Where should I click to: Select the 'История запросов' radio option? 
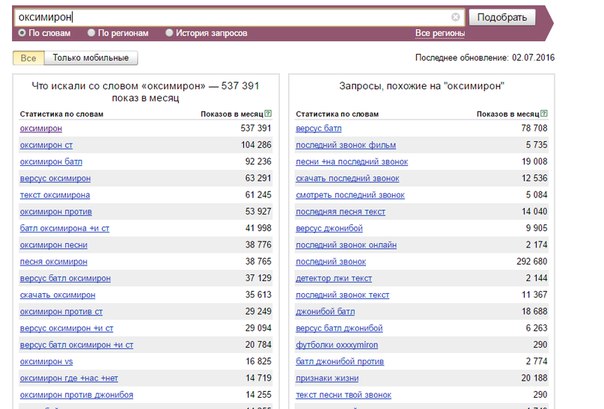169,33
